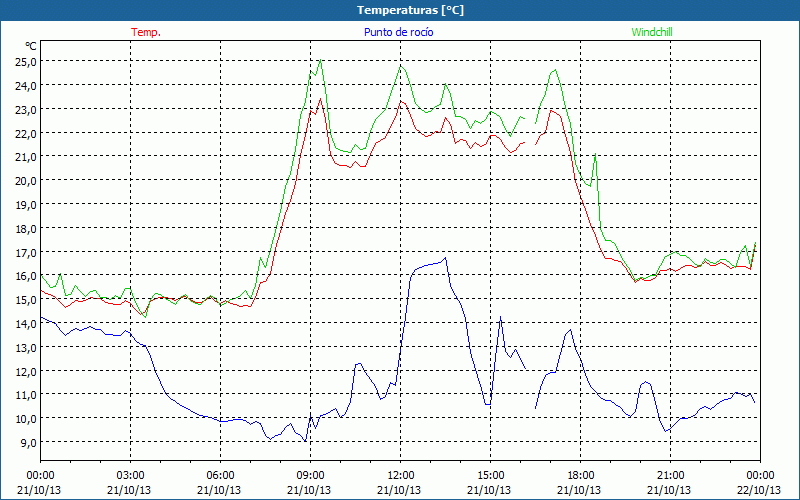Screen dimensions: 800x500
Task: Click the 19,0 y-axis value
Action: (27, 205)
